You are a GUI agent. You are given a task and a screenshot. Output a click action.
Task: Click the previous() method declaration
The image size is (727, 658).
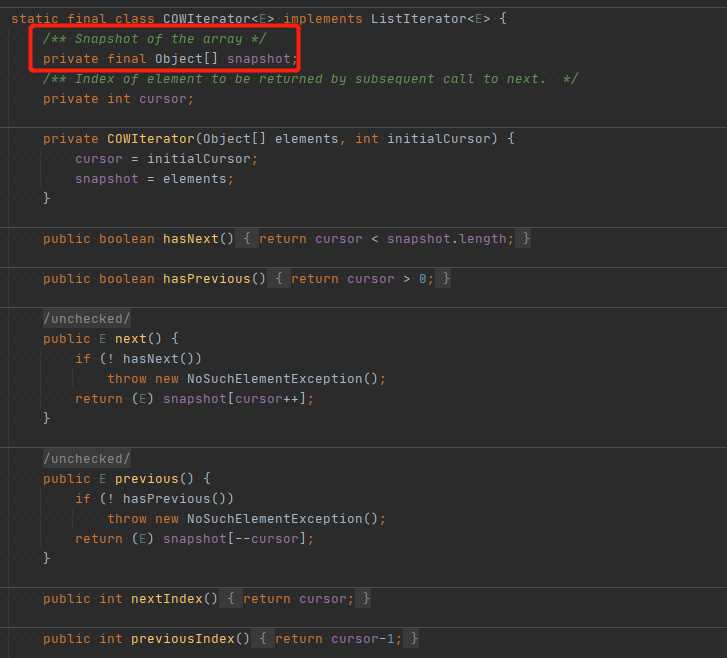point(127,479)
